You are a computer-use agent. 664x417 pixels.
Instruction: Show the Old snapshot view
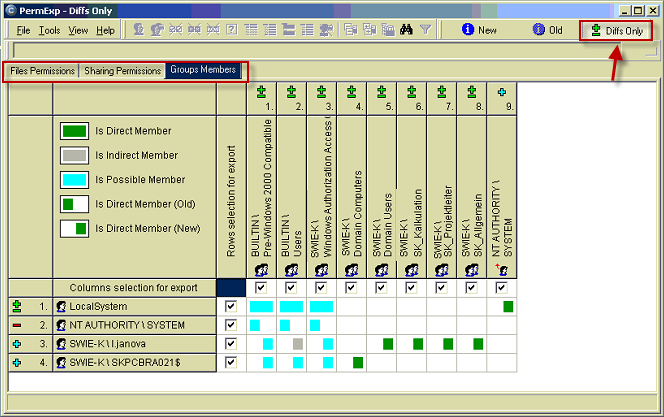point(548,30)
